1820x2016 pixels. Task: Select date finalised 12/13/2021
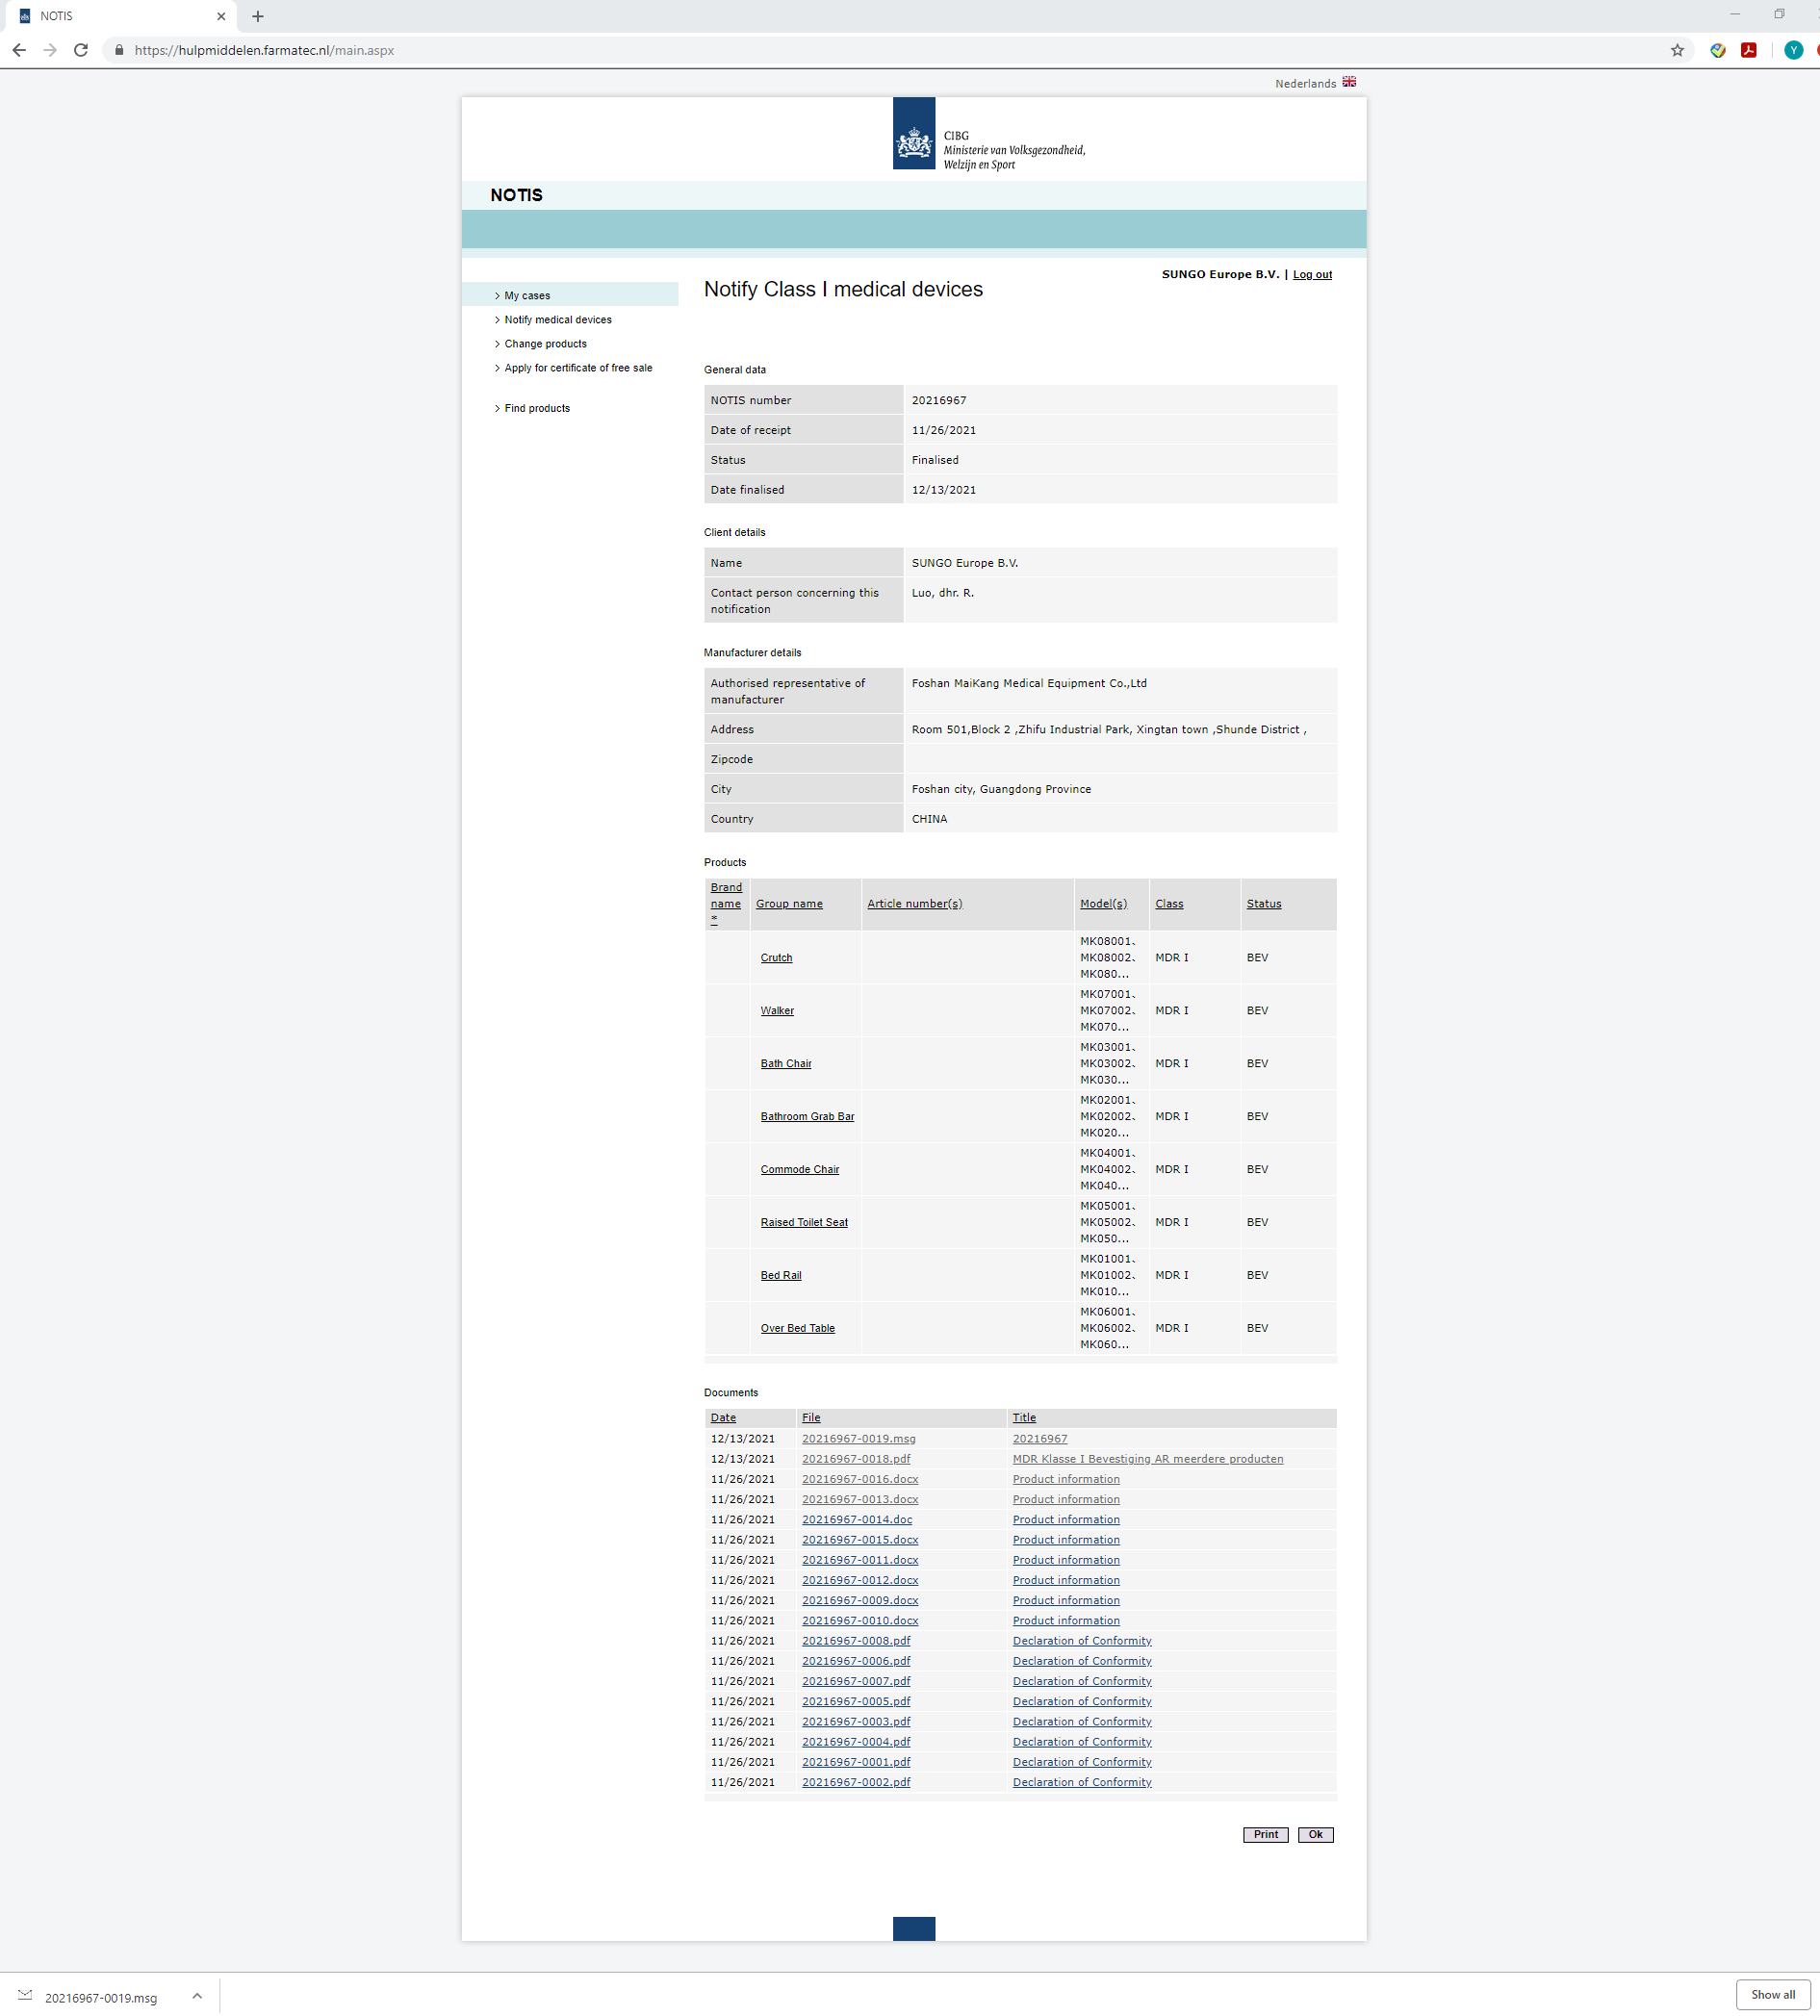[x=944, y=490]
